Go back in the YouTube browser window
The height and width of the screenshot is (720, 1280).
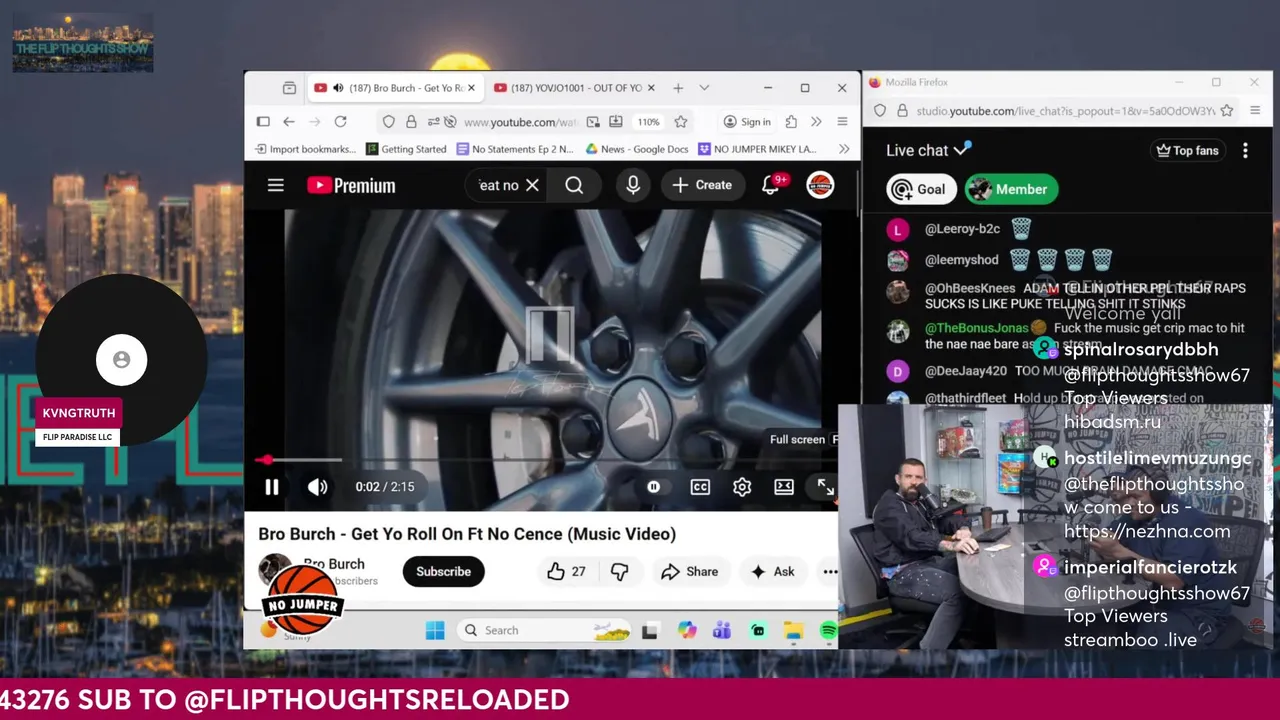(x=289, y=122)
